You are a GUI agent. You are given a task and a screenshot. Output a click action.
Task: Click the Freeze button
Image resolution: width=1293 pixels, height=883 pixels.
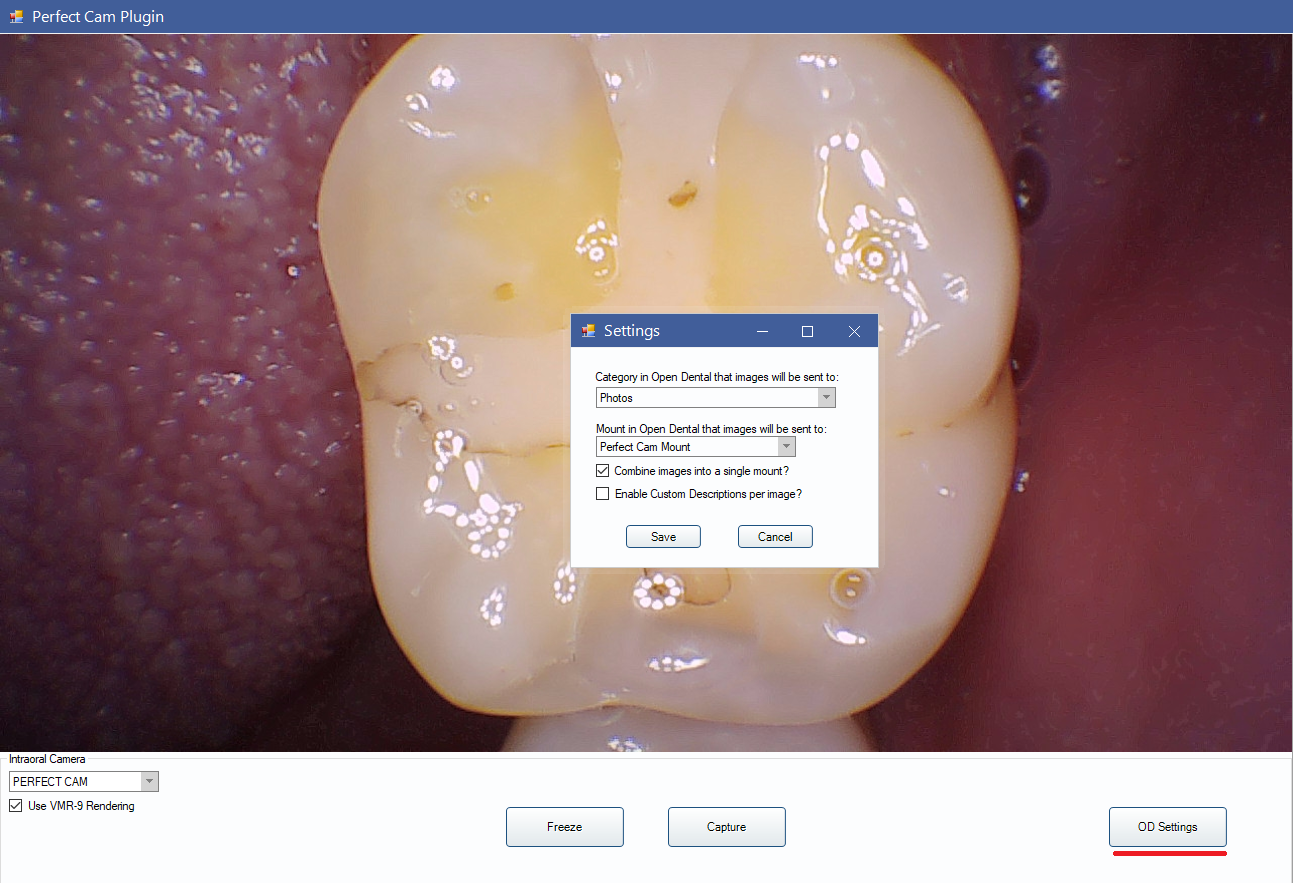565,827
